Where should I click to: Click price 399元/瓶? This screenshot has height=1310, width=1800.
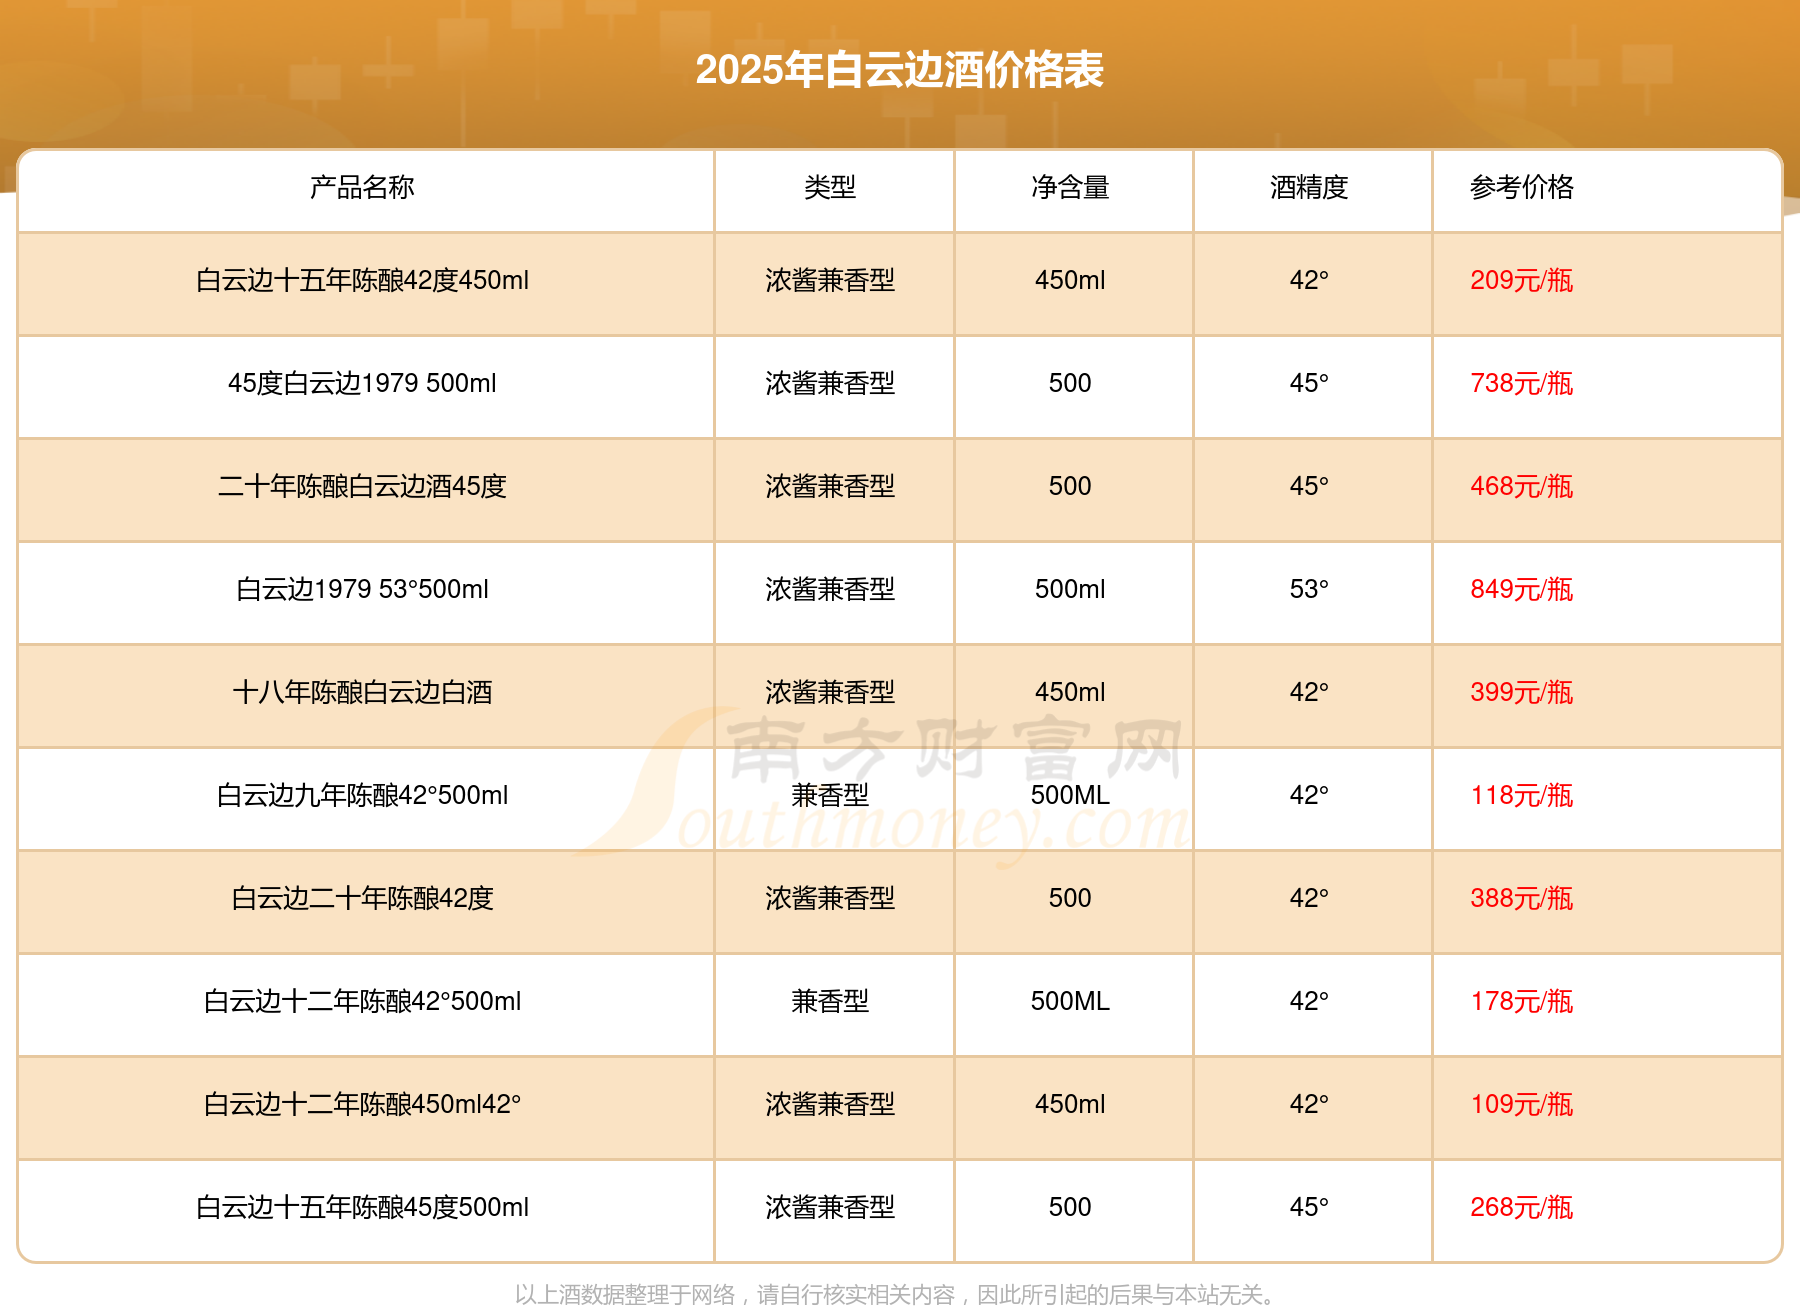pos(1522,692)
